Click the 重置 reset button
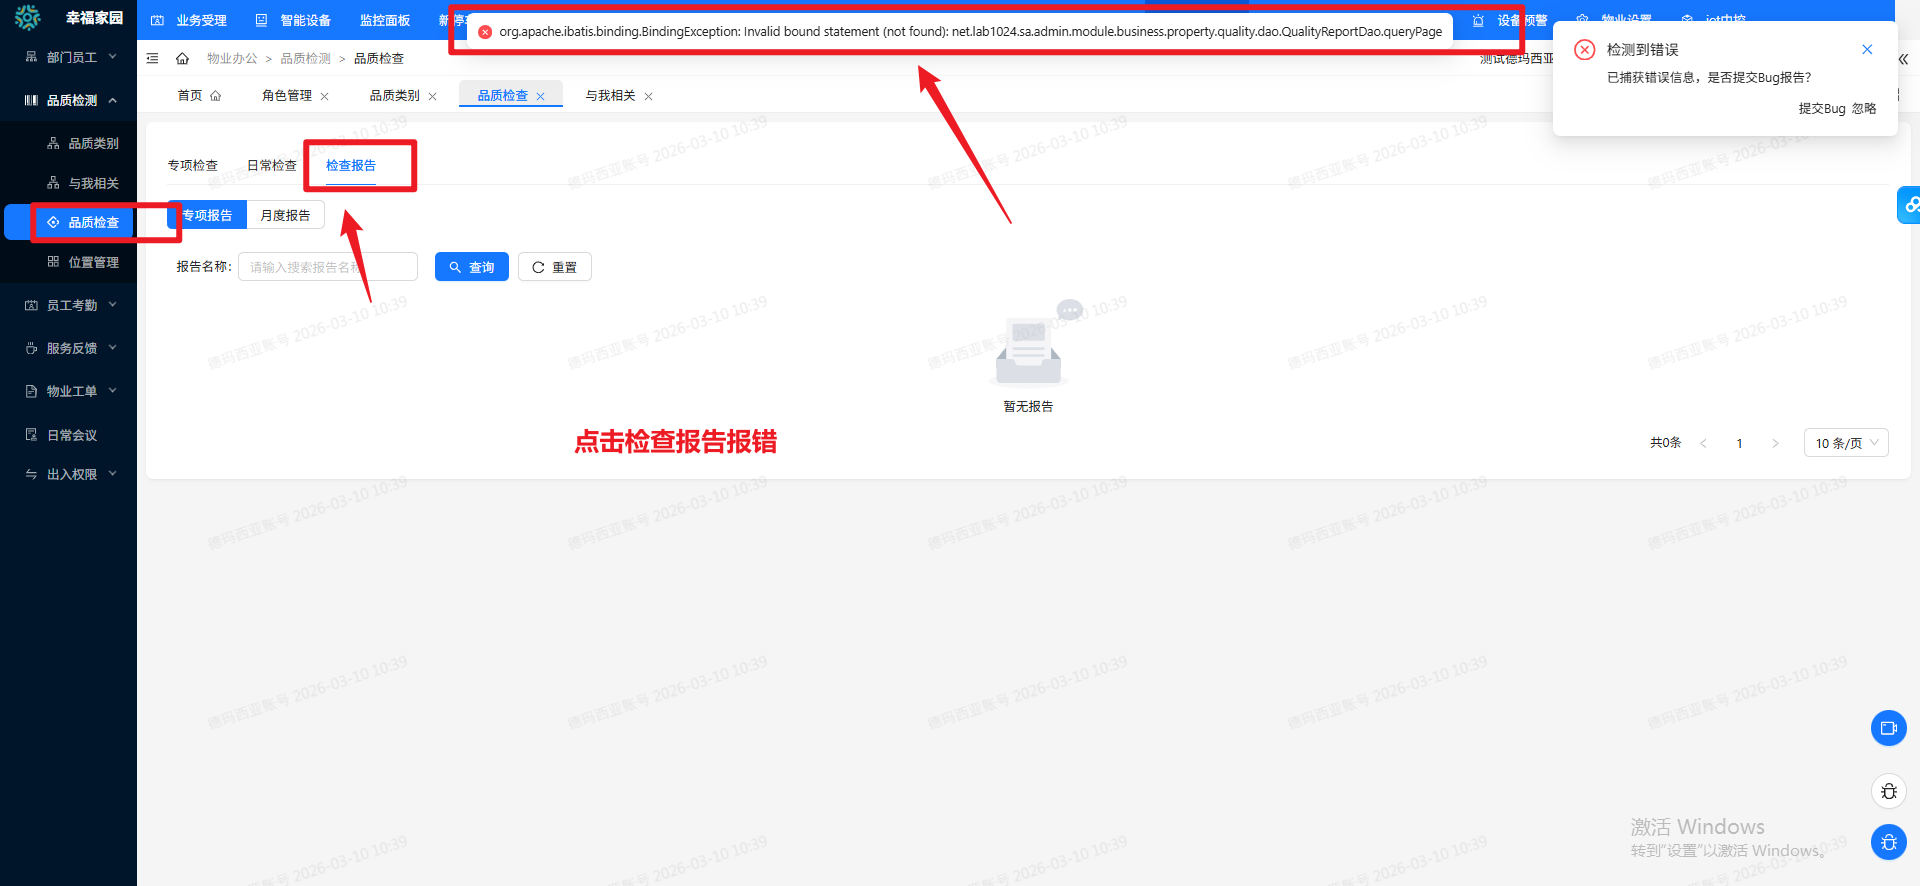 click(x=555, y=267)
